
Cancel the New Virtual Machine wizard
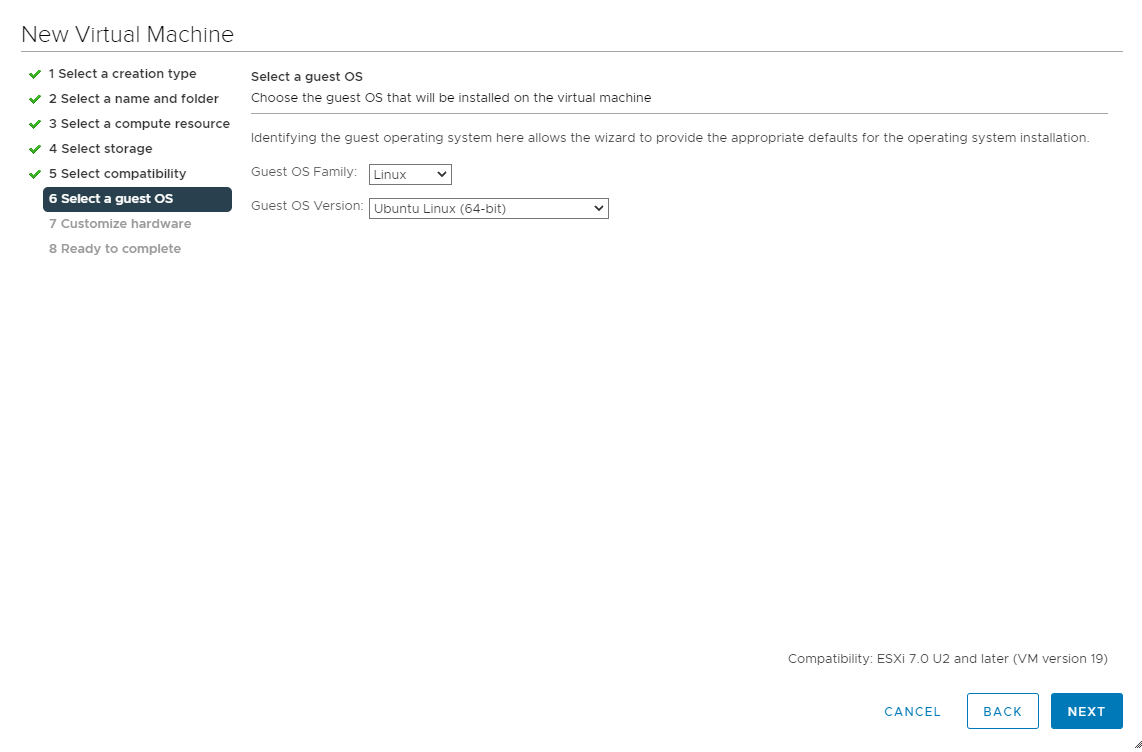click(912, 712)
